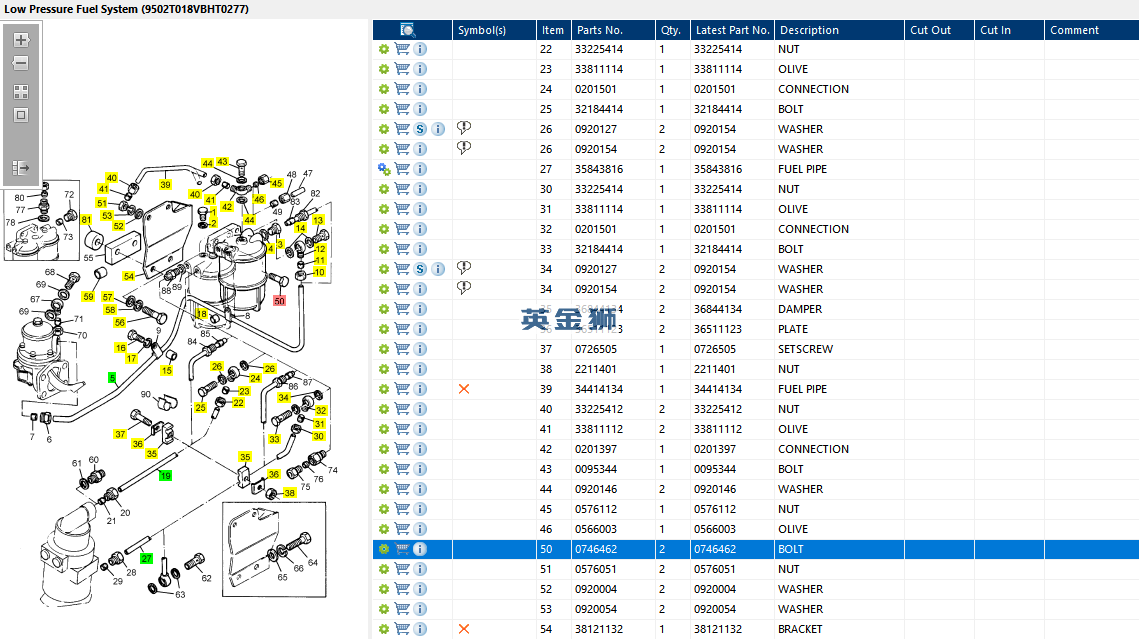The width and height of the screenshot is (1139, 639).
Task: Click gear icon for item 42 CONNECTION 0201397
Action: (384, 449)
